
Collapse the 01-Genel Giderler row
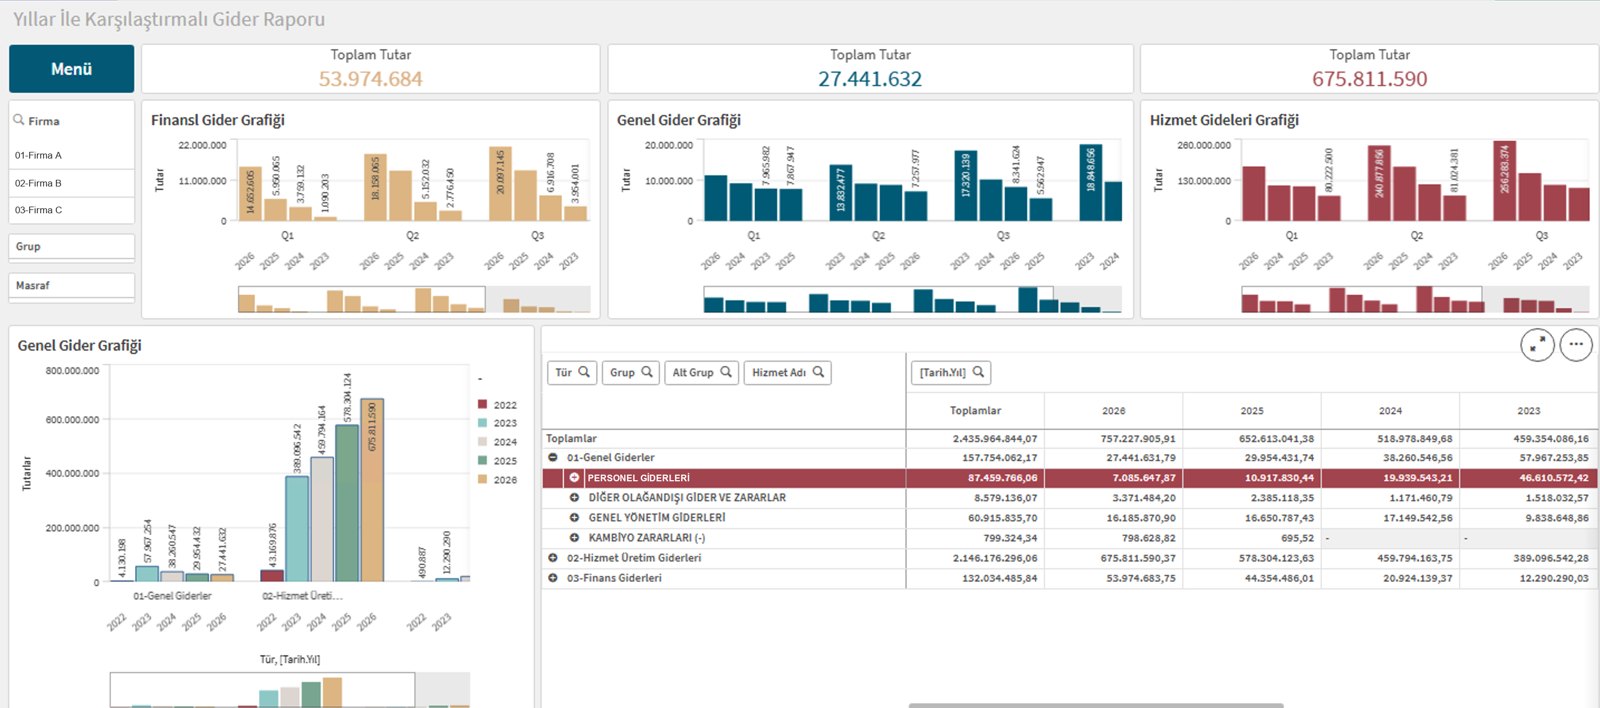tap(553, 457)
